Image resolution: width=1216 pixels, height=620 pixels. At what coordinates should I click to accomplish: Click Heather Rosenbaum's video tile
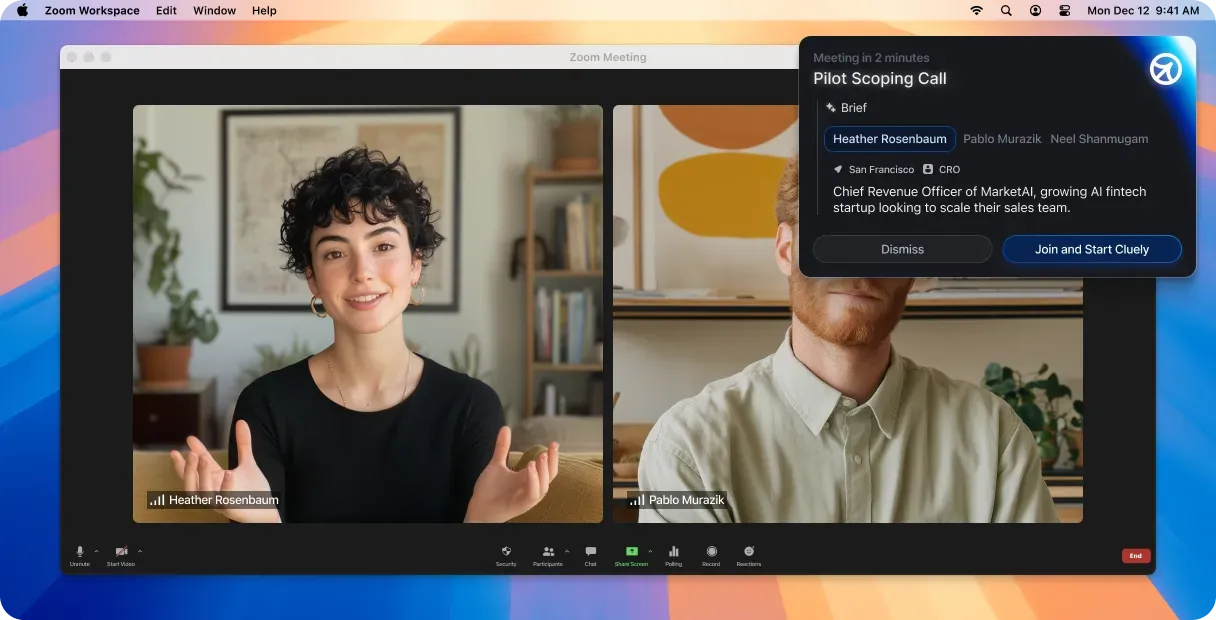tap(368, 314)
